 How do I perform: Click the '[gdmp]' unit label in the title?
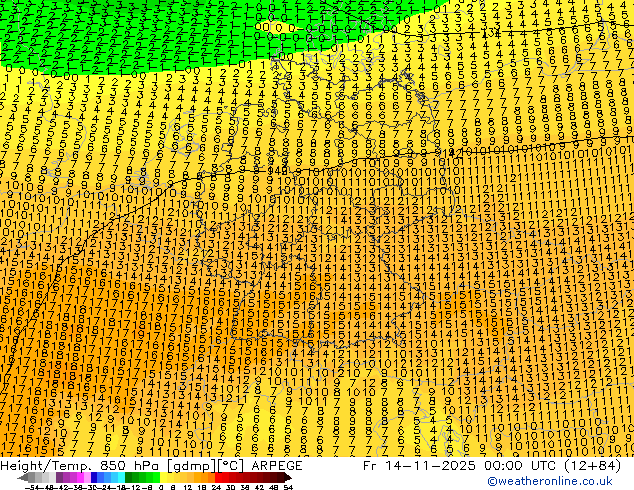click(191, 466)
